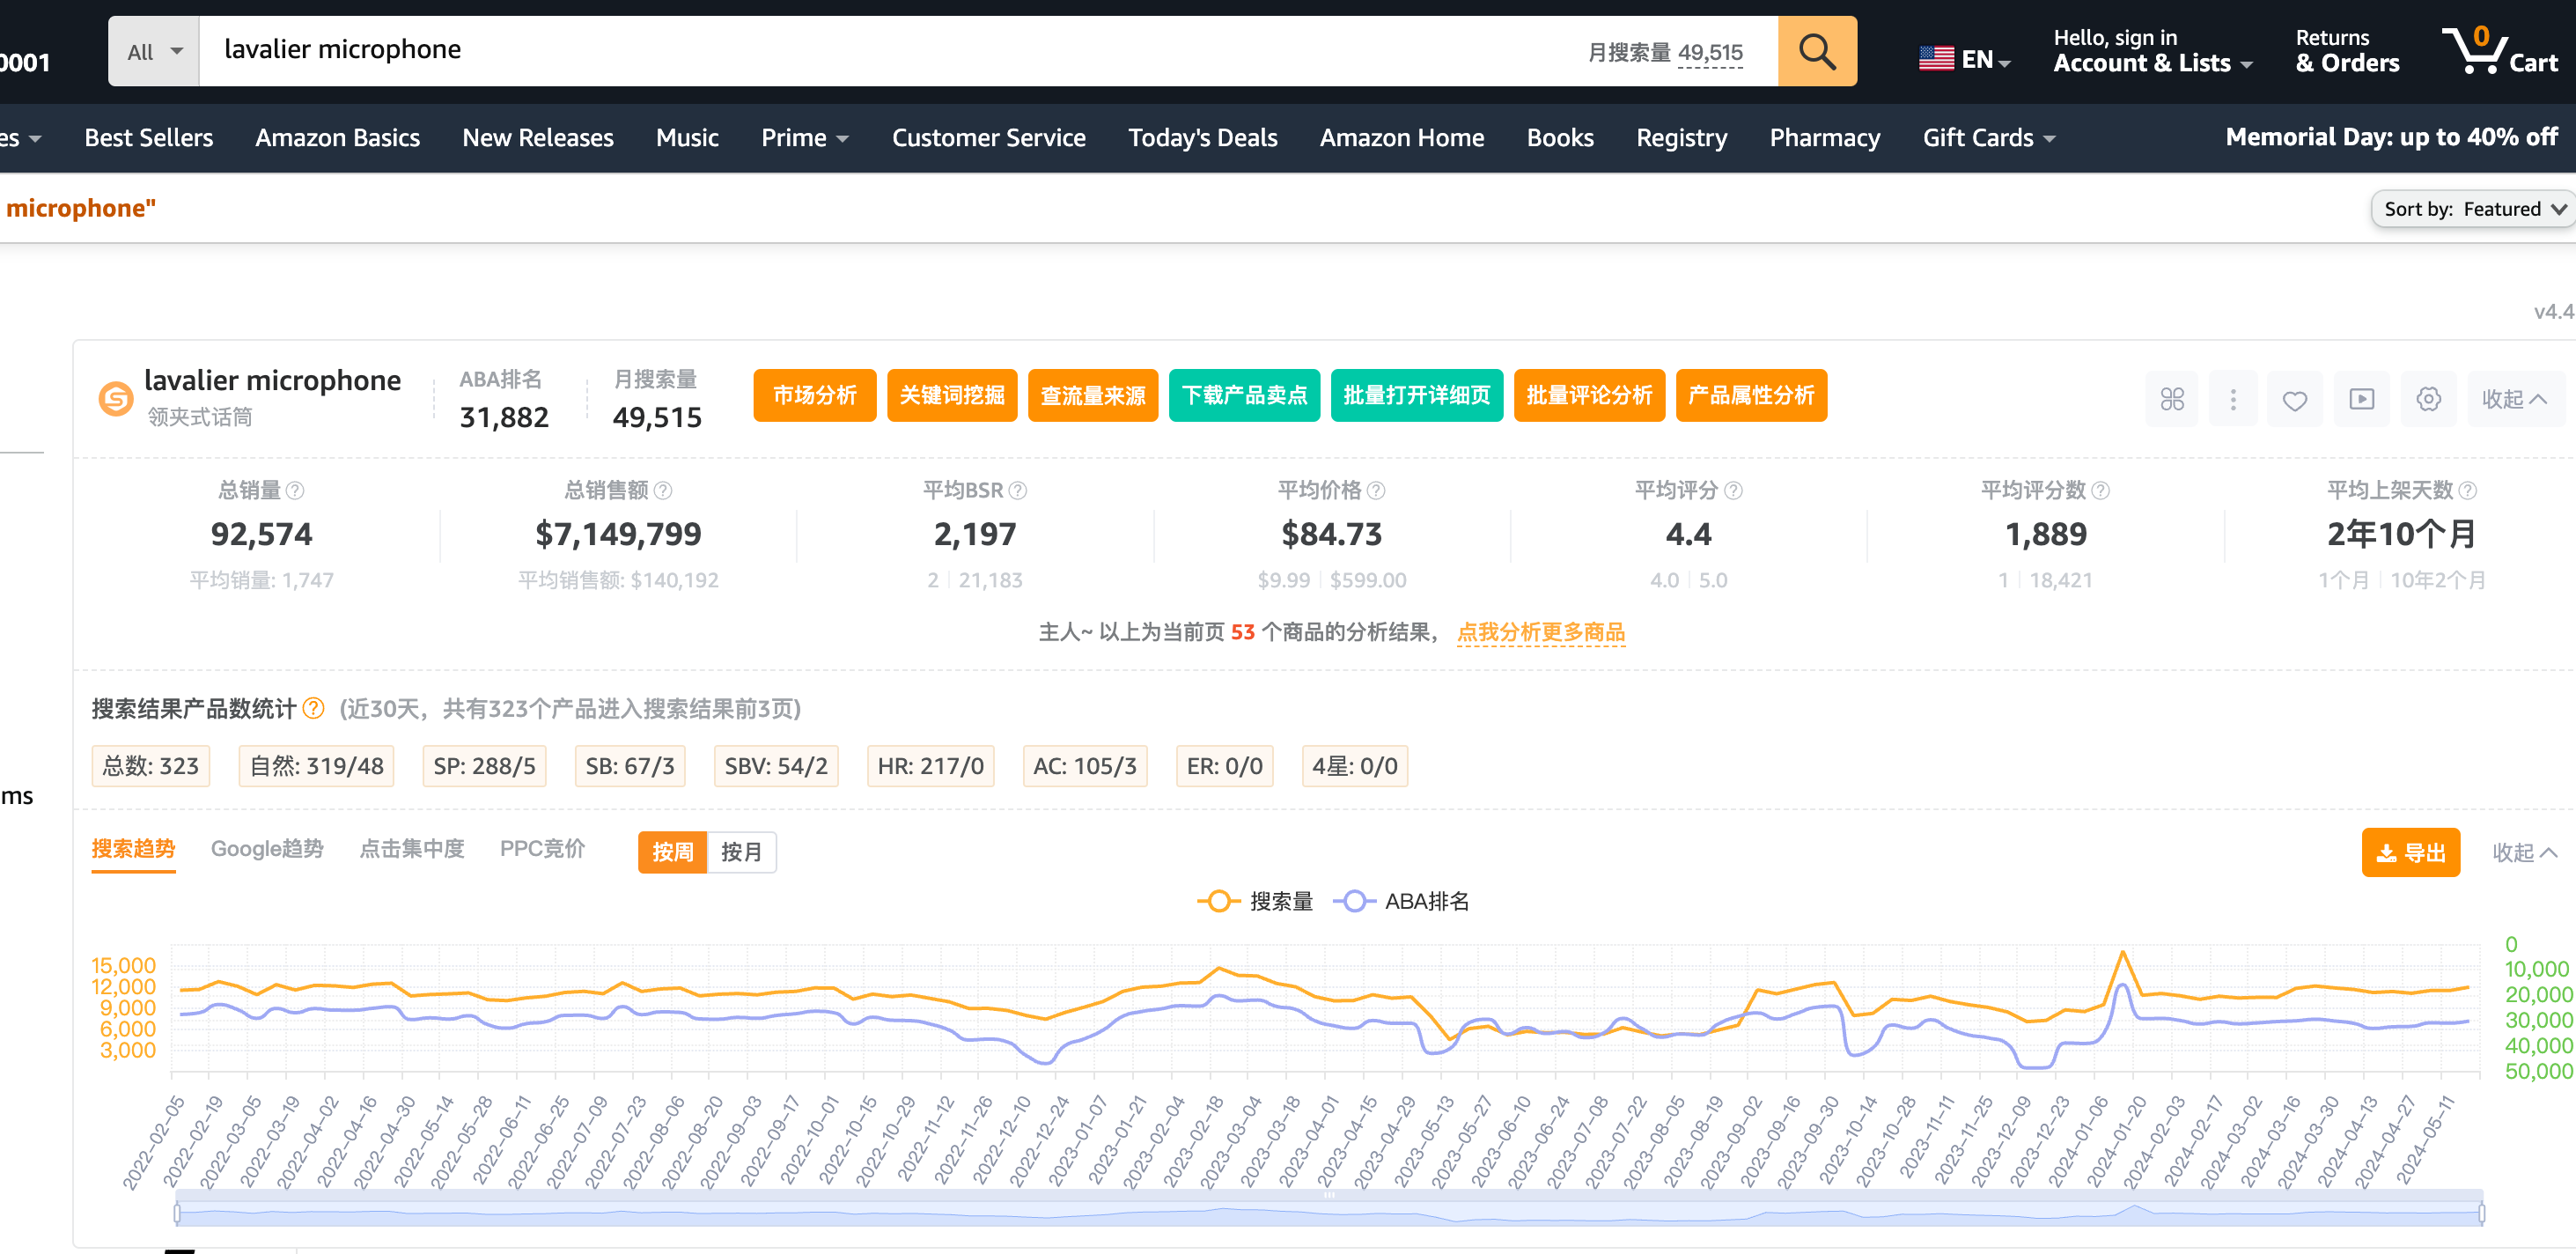Open the All department dropdown
The height and width of the screenshot is (1254, 2576).
(x=154, y=51)
